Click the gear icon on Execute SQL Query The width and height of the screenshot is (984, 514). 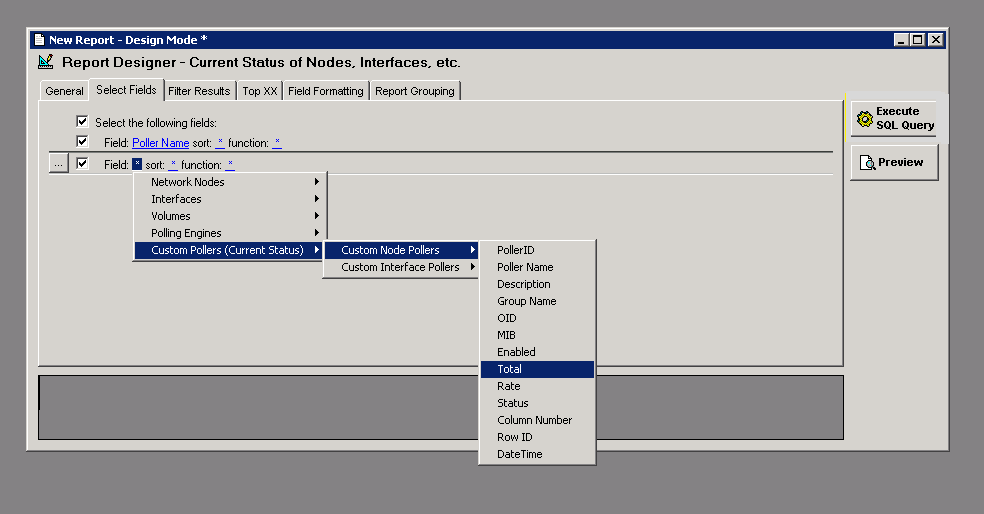coord(865,119)
